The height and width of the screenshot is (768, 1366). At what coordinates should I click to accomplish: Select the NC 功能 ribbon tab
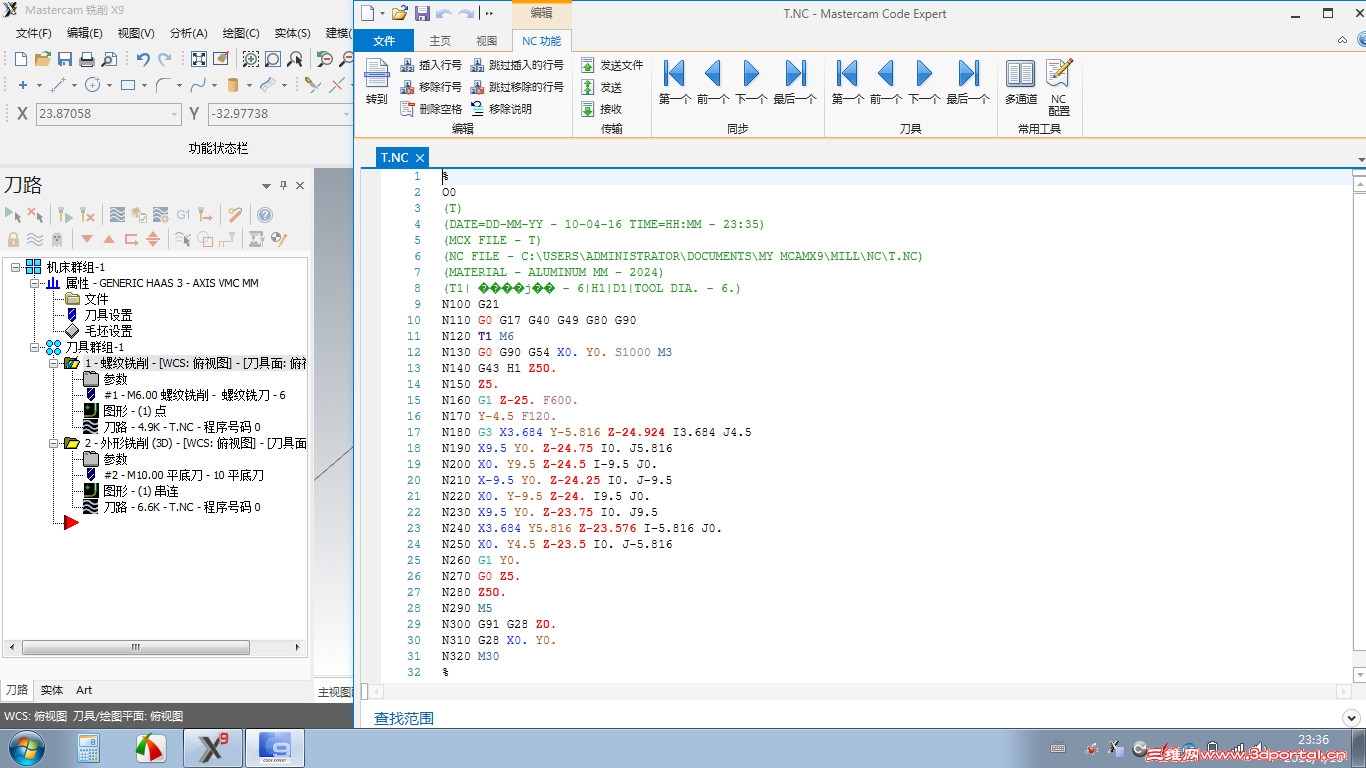point(541,41)
